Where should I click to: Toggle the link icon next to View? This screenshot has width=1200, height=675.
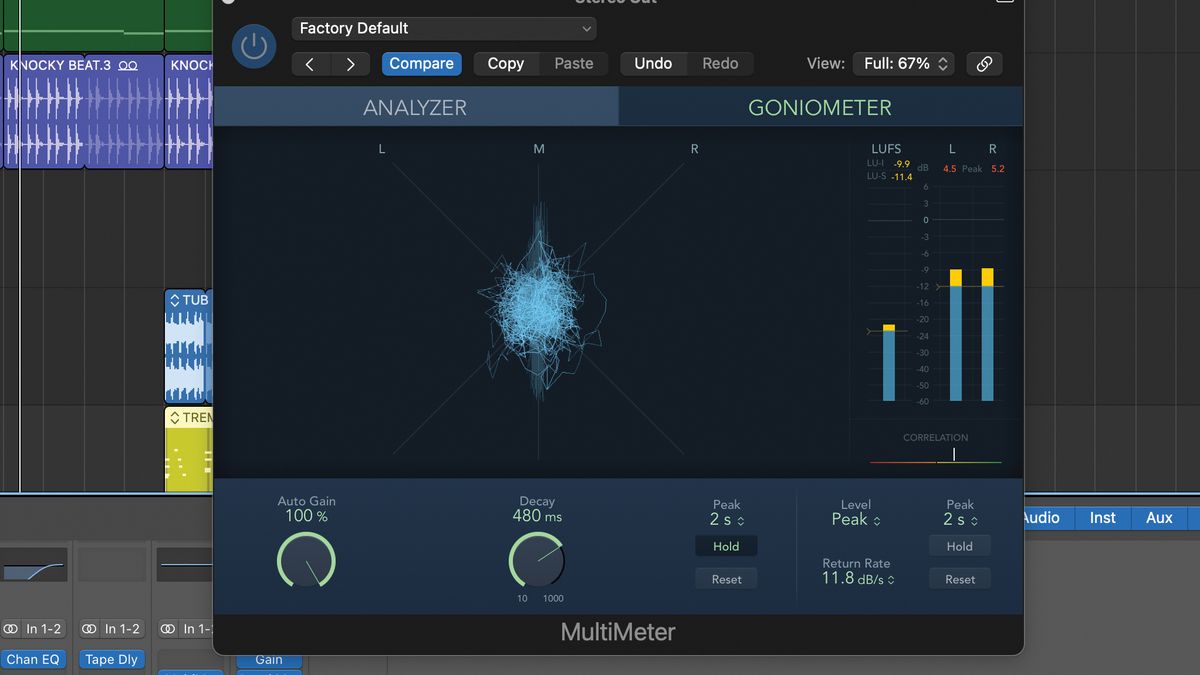click(x=984, y=63)
